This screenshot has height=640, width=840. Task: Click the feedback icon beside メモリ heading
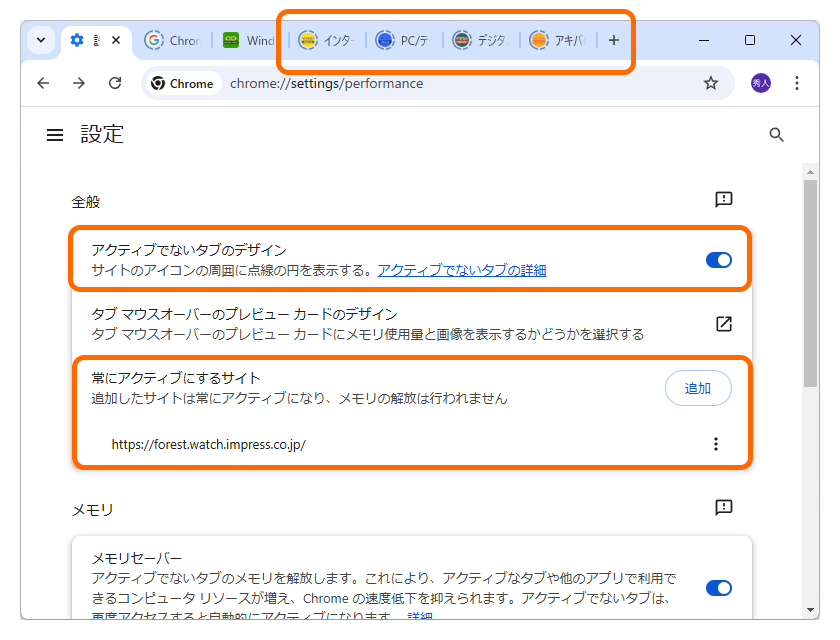[x=723, y=508]
